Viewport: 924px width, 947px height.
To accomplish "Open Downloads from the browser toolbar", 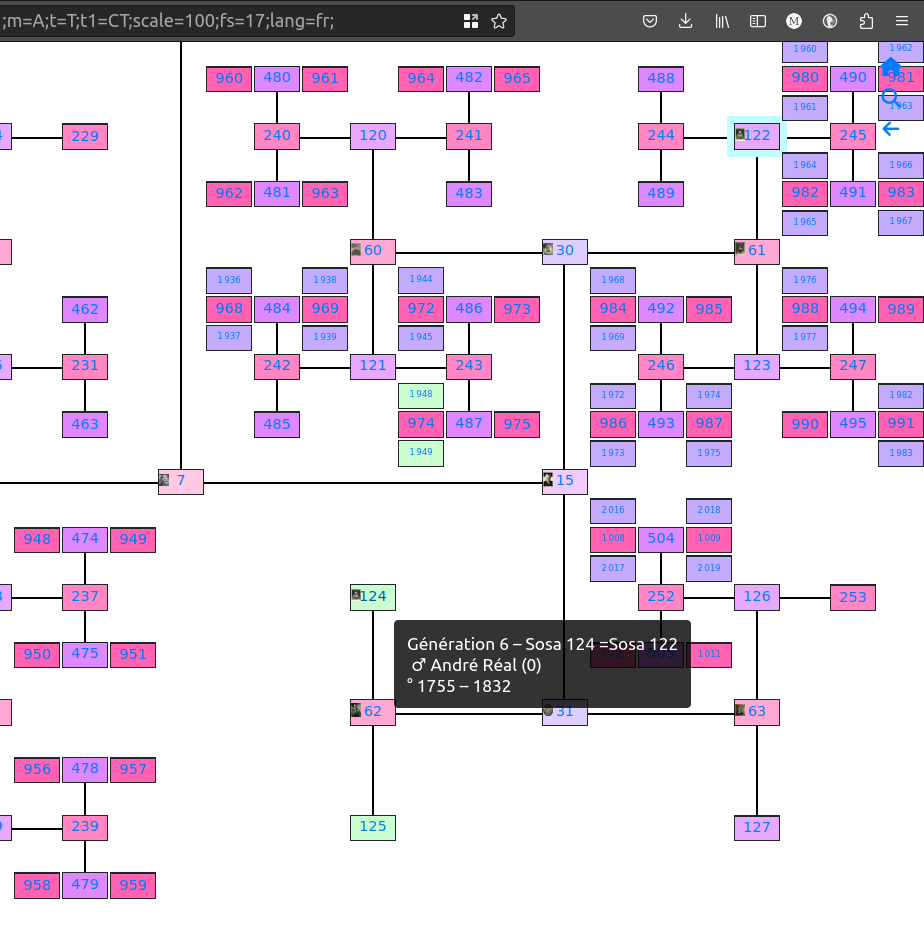I will [x=686, y=20].
